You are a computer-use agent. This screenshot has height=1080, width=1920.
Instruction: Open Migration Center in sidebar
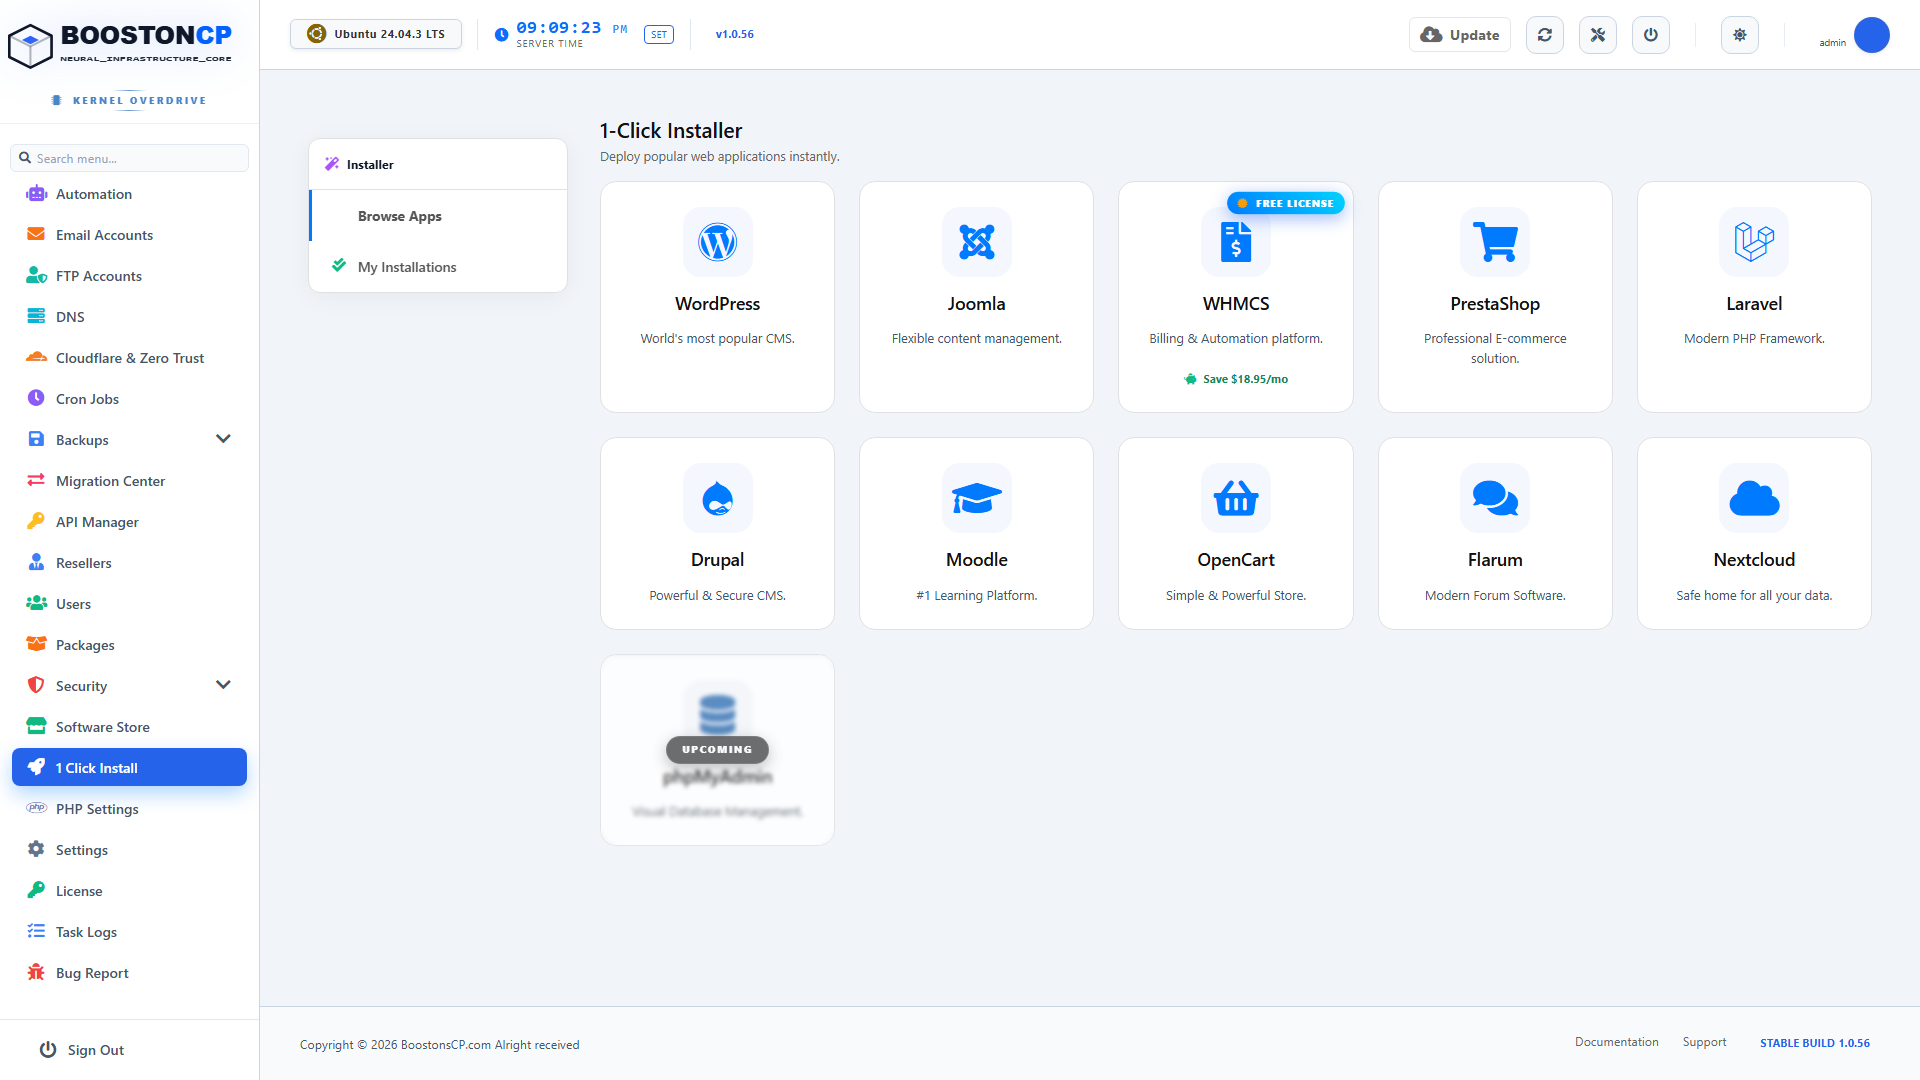tap(129, 481)
